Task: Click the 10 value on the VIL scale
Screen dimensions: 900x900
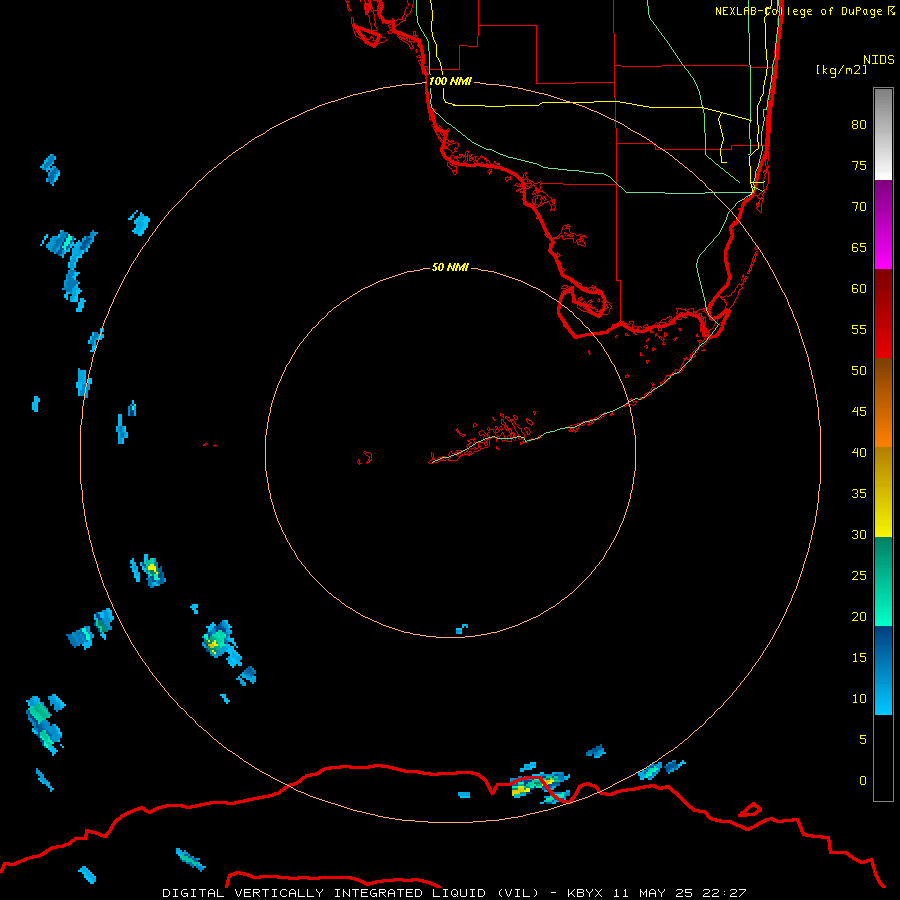Action: [859, 699]
